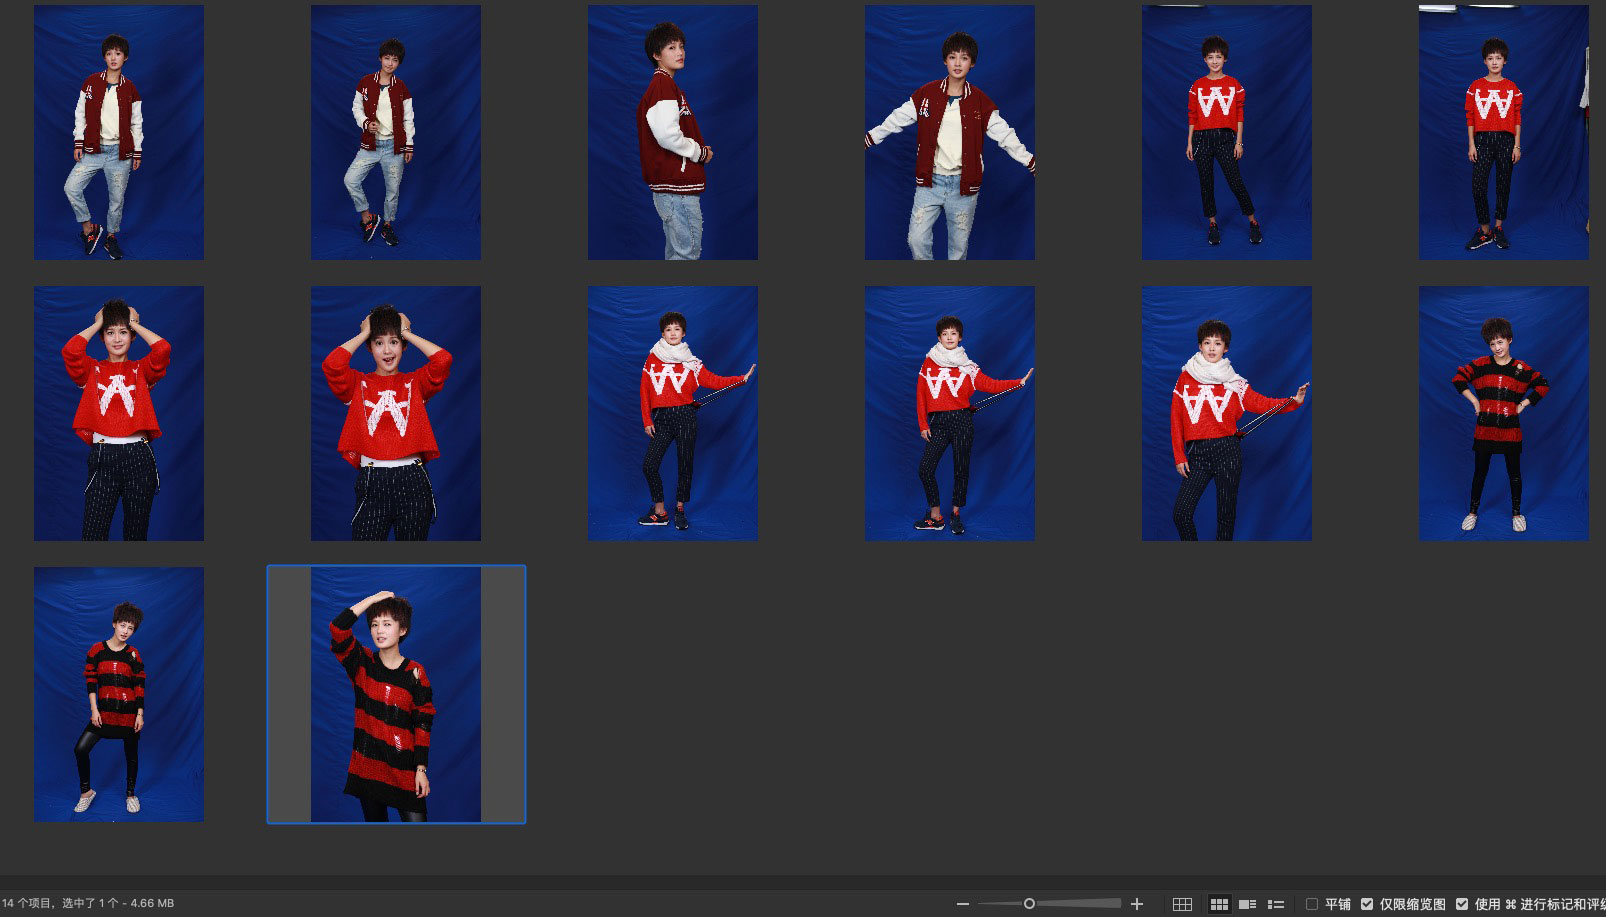1606x917 pixels.
Task: Select the open-mouth hands-on-head photo
Action: click(x=395, y=413)
